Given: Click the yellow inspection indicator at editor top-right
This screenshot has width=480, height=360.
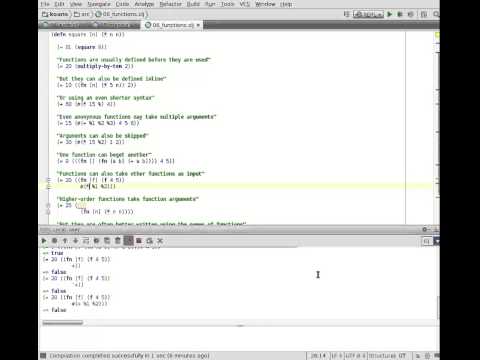Looking at the screenshot, I should (x=437, y=35).
